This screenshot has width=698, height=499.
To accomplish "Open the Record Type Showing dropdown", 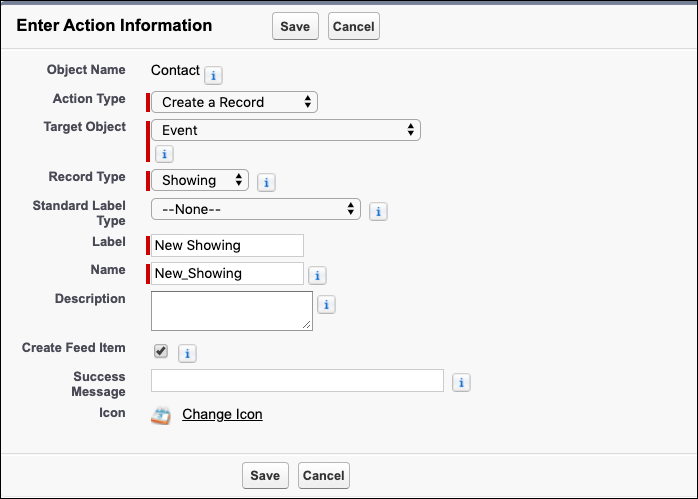I will coord(200,180).
